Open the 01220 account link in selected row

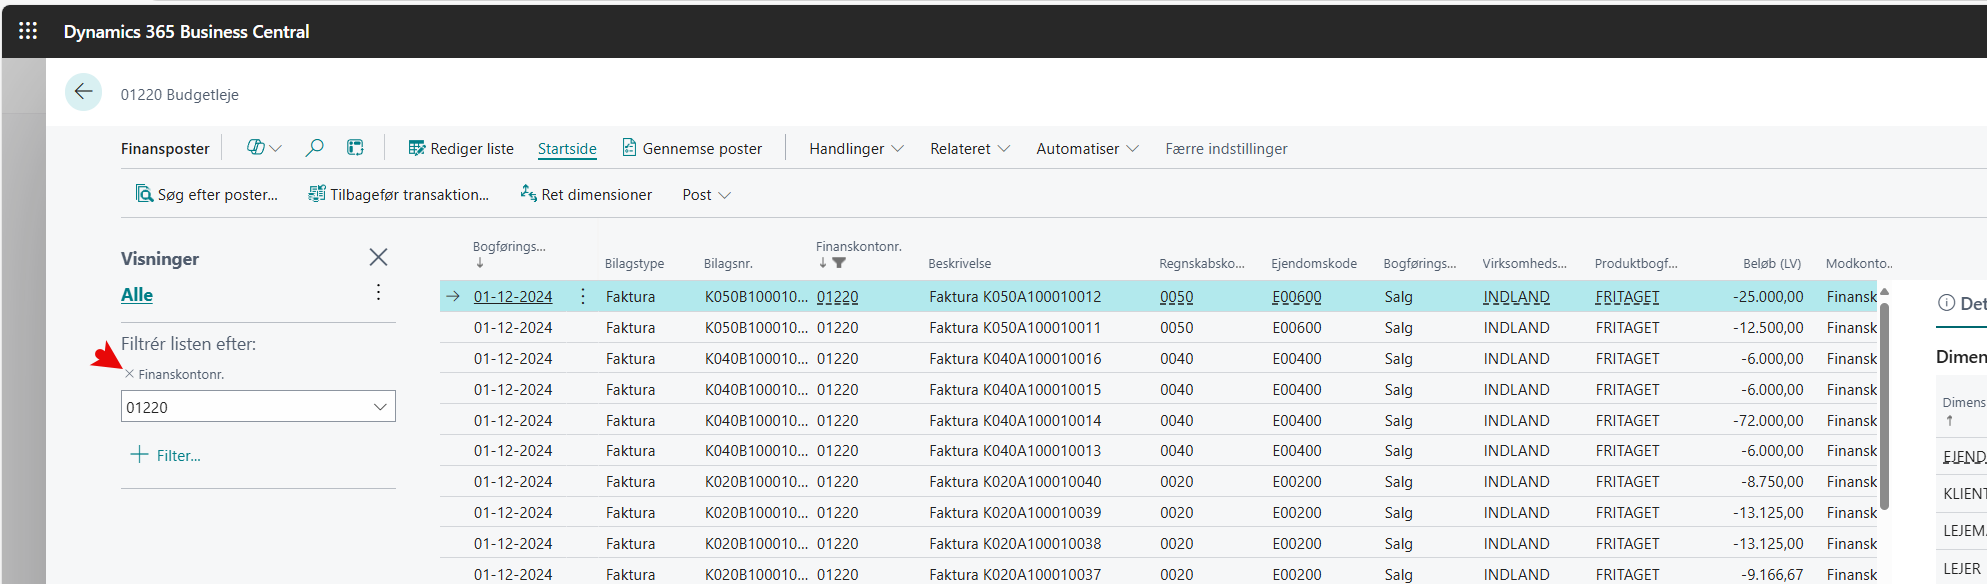coord(837,296)
